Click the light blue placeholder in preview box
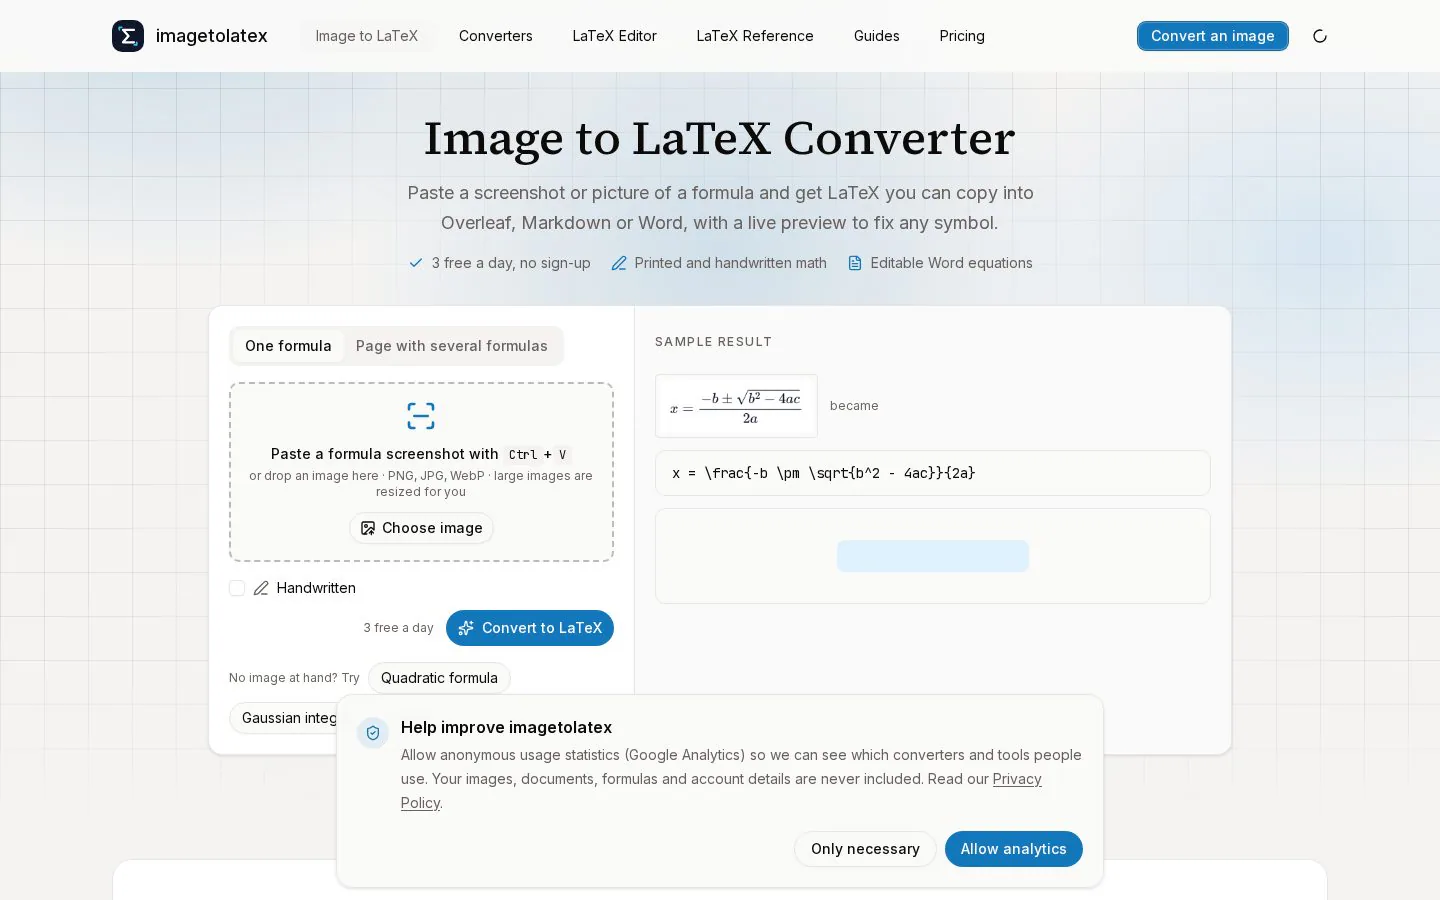The height and width of the screenshot is (900, 1440). (x=933, y=556)
